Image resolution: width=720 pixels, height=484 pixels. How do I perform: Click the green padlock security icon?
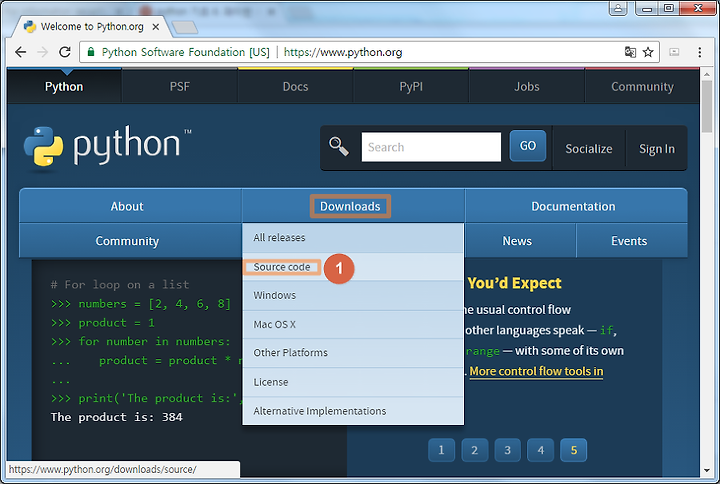91,51
